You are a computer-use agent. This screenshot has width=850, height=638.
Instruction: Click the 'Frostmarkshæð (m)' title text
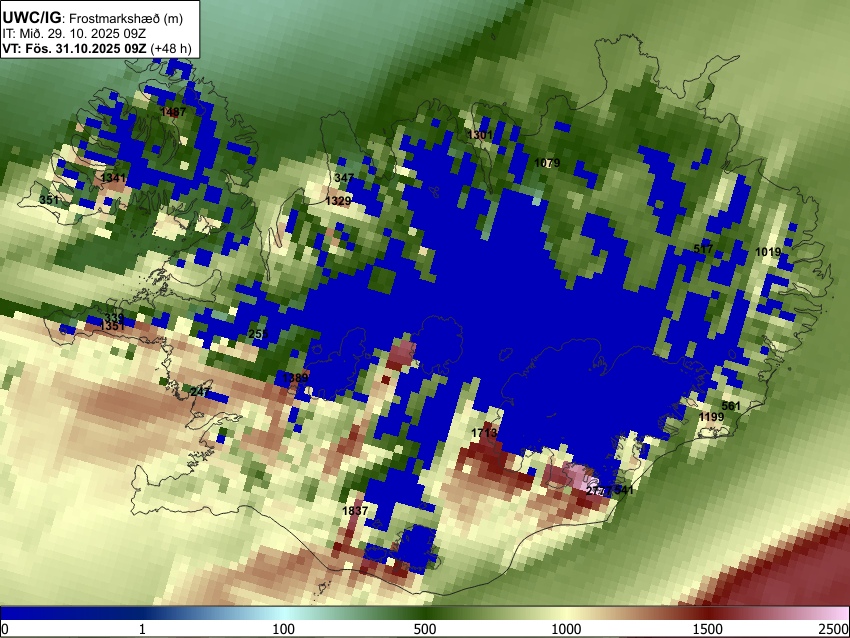(x=126, y=18)
